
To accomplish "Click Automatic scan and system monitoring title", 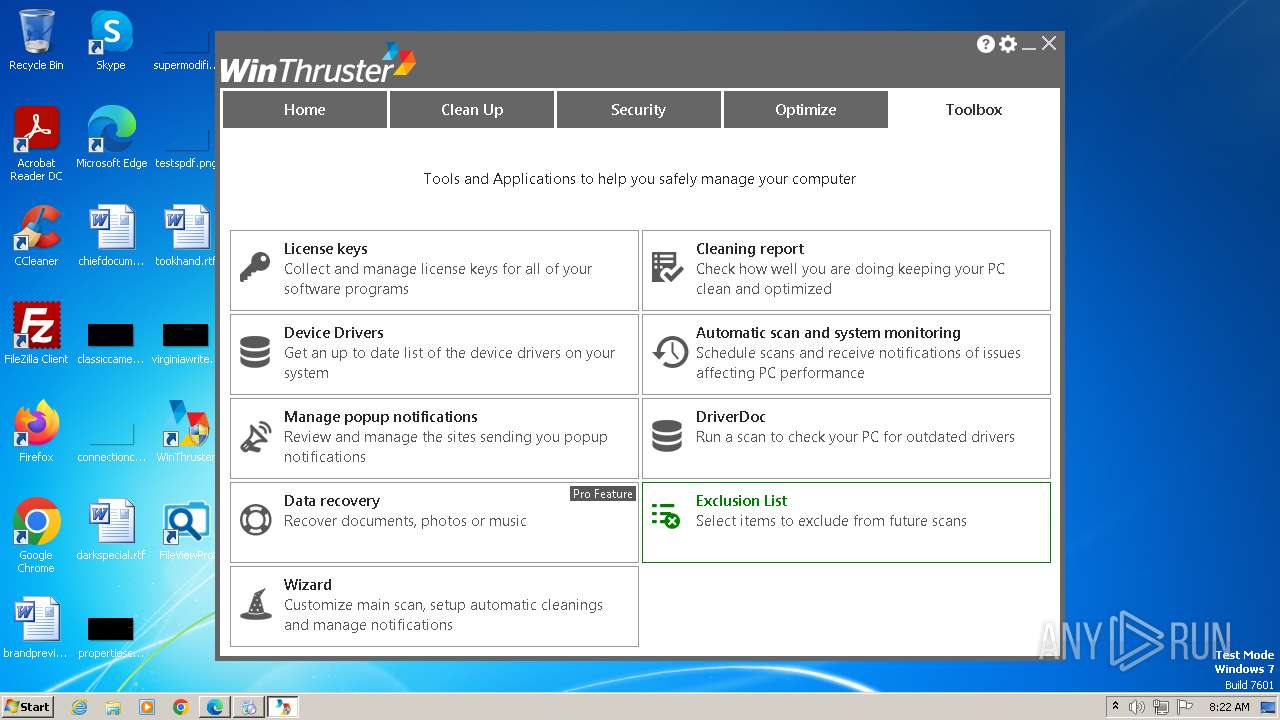I will (828, 333).
